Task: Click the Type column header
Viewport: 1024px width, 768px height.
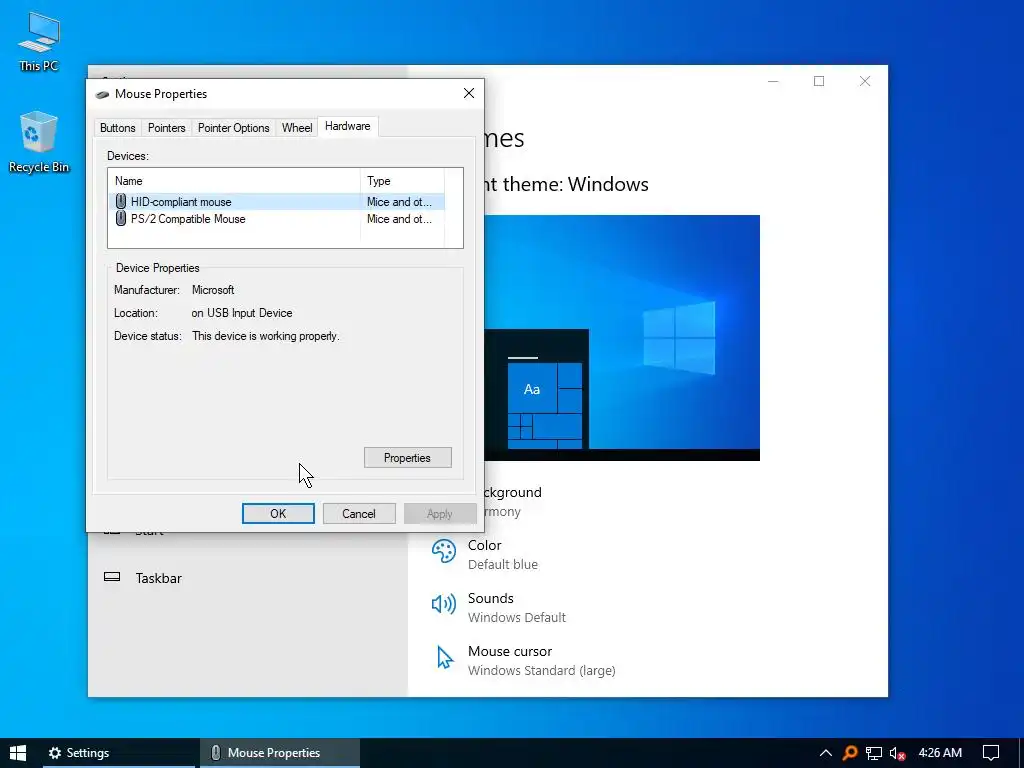Action: pyautogui.click(x=402, y=181)
